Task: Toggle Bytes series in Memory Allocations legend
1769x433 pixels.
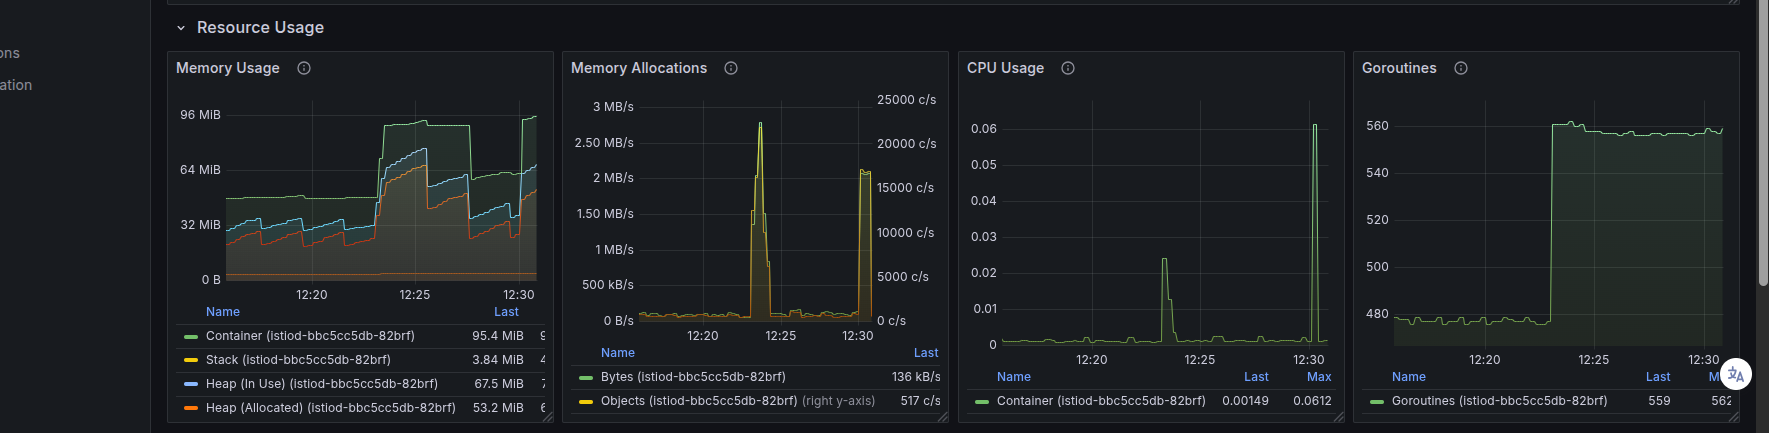Action: [693, 377]
